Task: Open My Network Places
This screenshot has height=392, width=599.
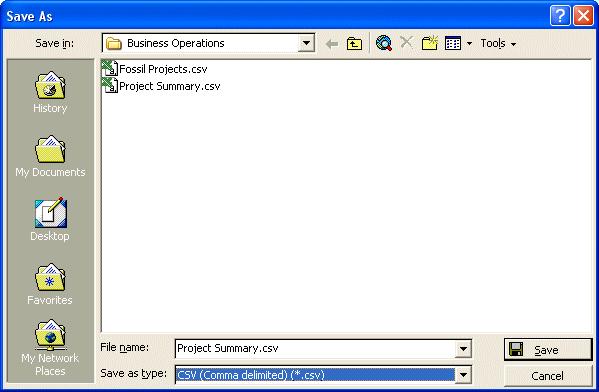Action: (50, 348)
